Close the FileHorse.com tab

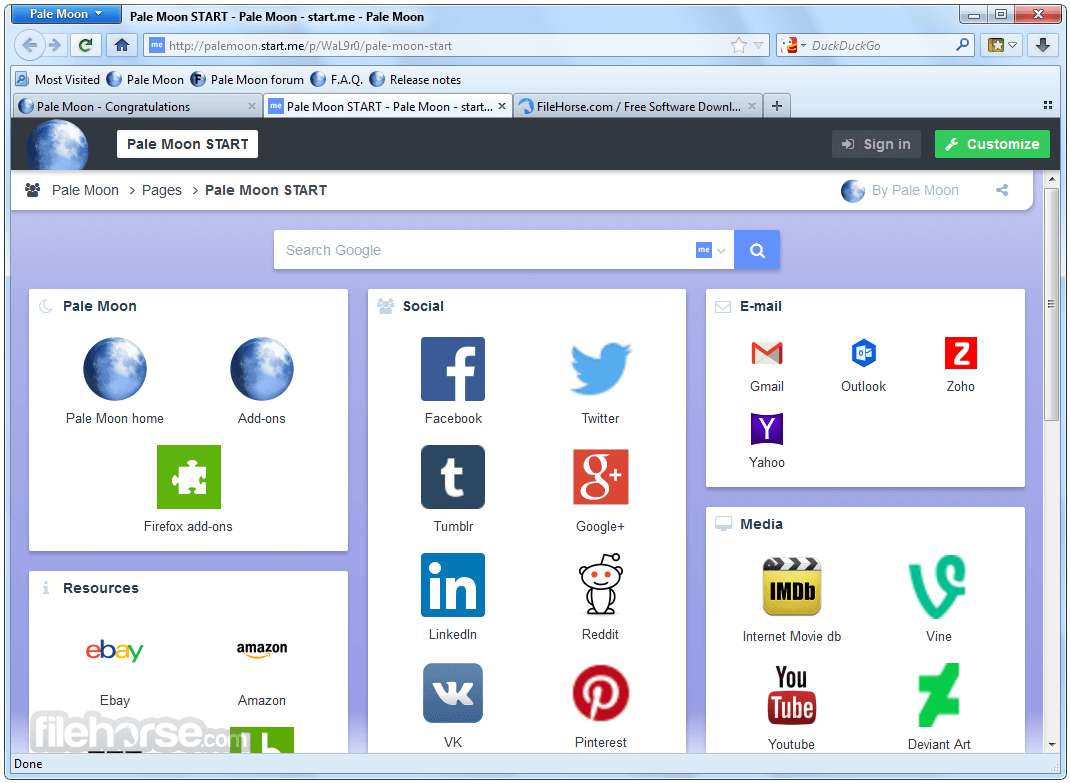point(751,106)
